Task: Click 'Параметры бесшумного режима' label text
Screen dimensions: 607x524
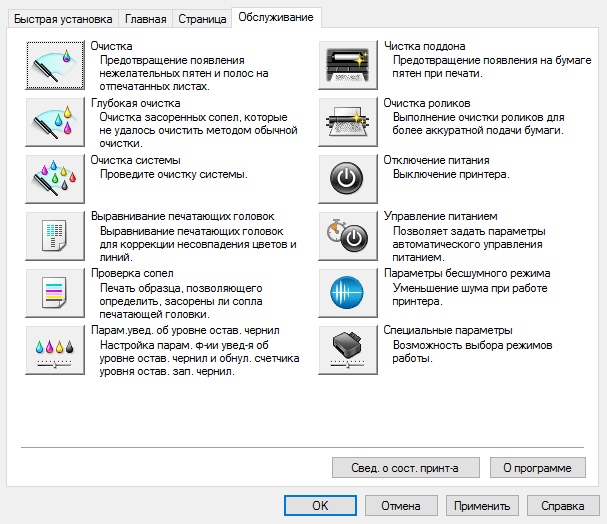Action: coord(467,273)
